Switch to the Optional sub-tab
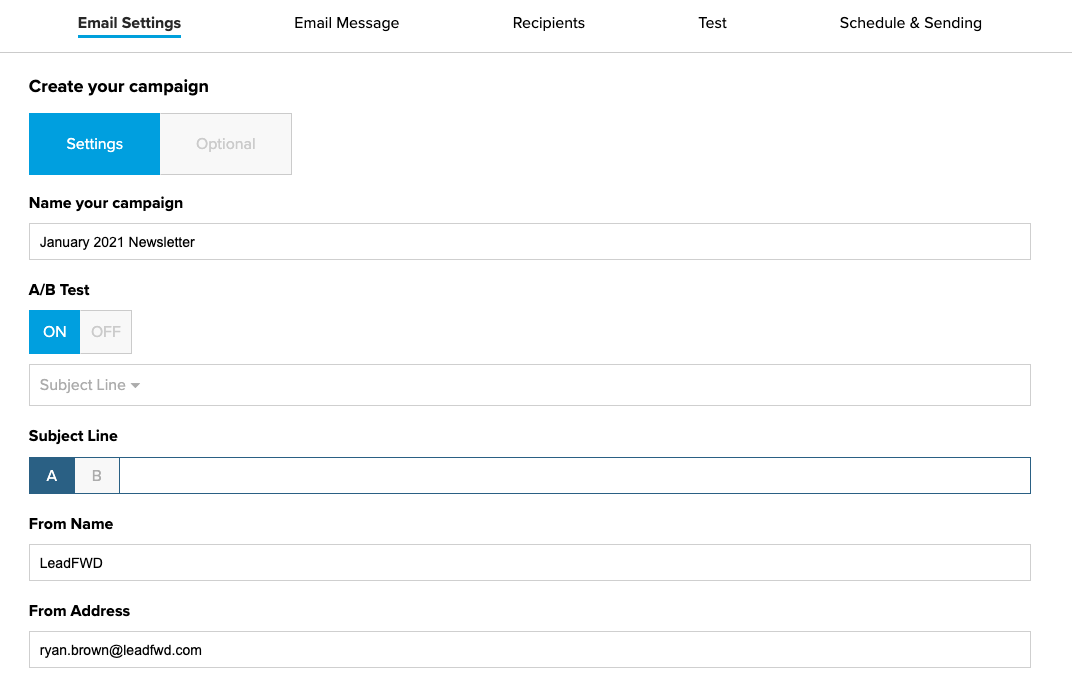The height and width of the screenshot is (680, 1072). coord(226,144)
